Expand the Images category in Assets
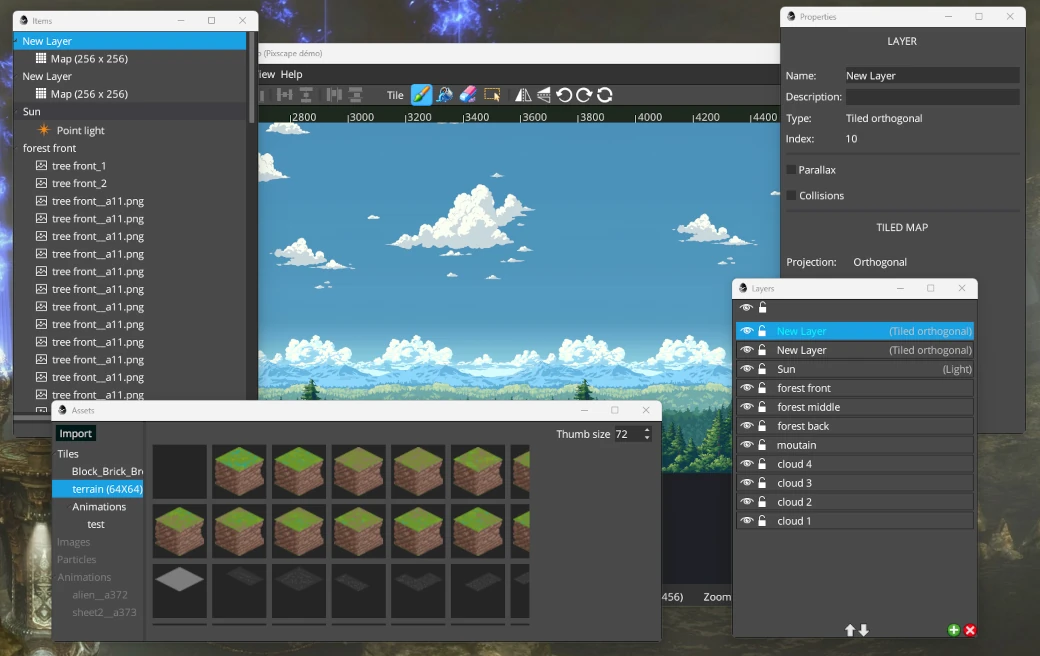 point(75,541)
